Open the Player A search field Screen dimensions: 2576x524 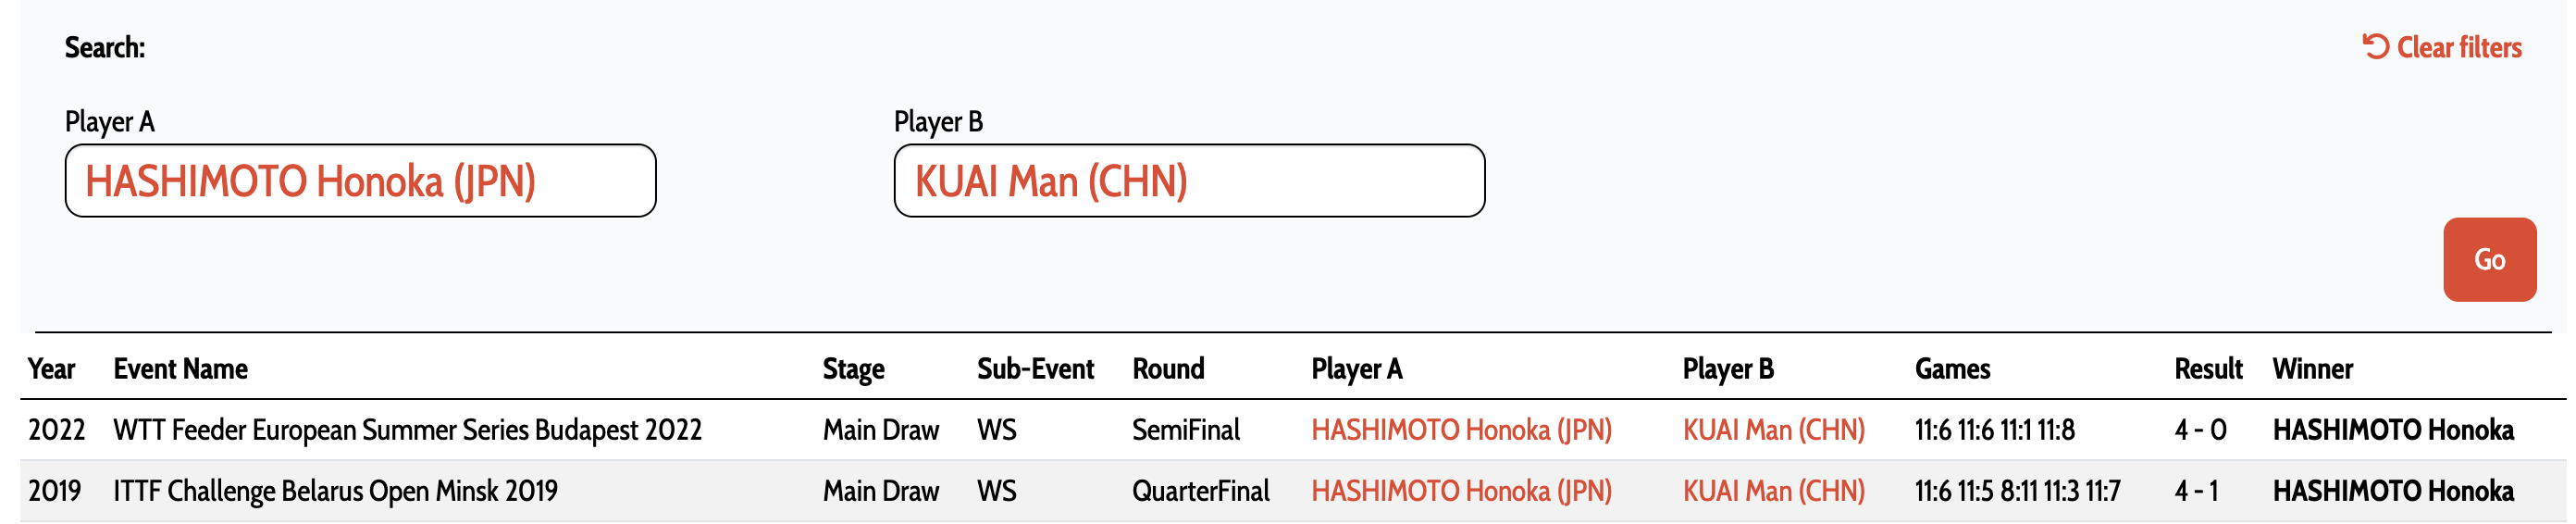pos(360,181)
